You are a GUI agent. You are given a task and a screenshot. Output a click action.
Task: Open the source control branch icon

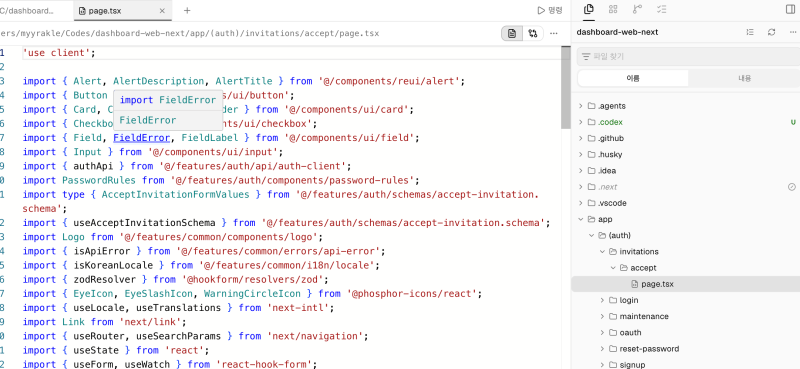tap(637, 9)
